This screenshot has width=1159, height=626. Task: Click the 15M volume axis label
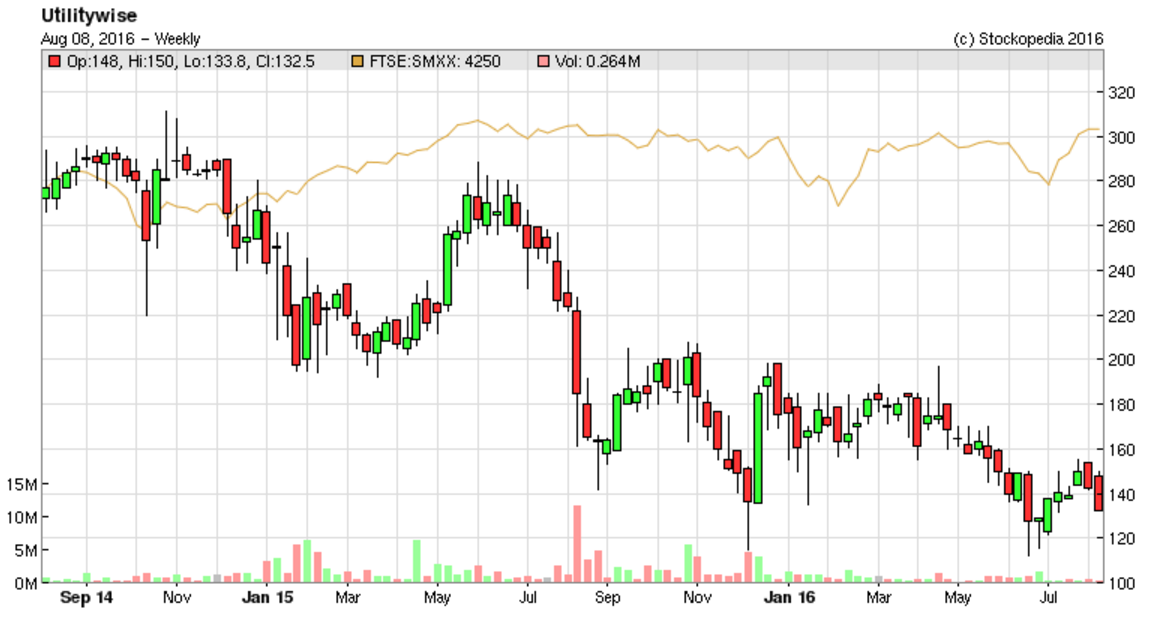[22, 485]
